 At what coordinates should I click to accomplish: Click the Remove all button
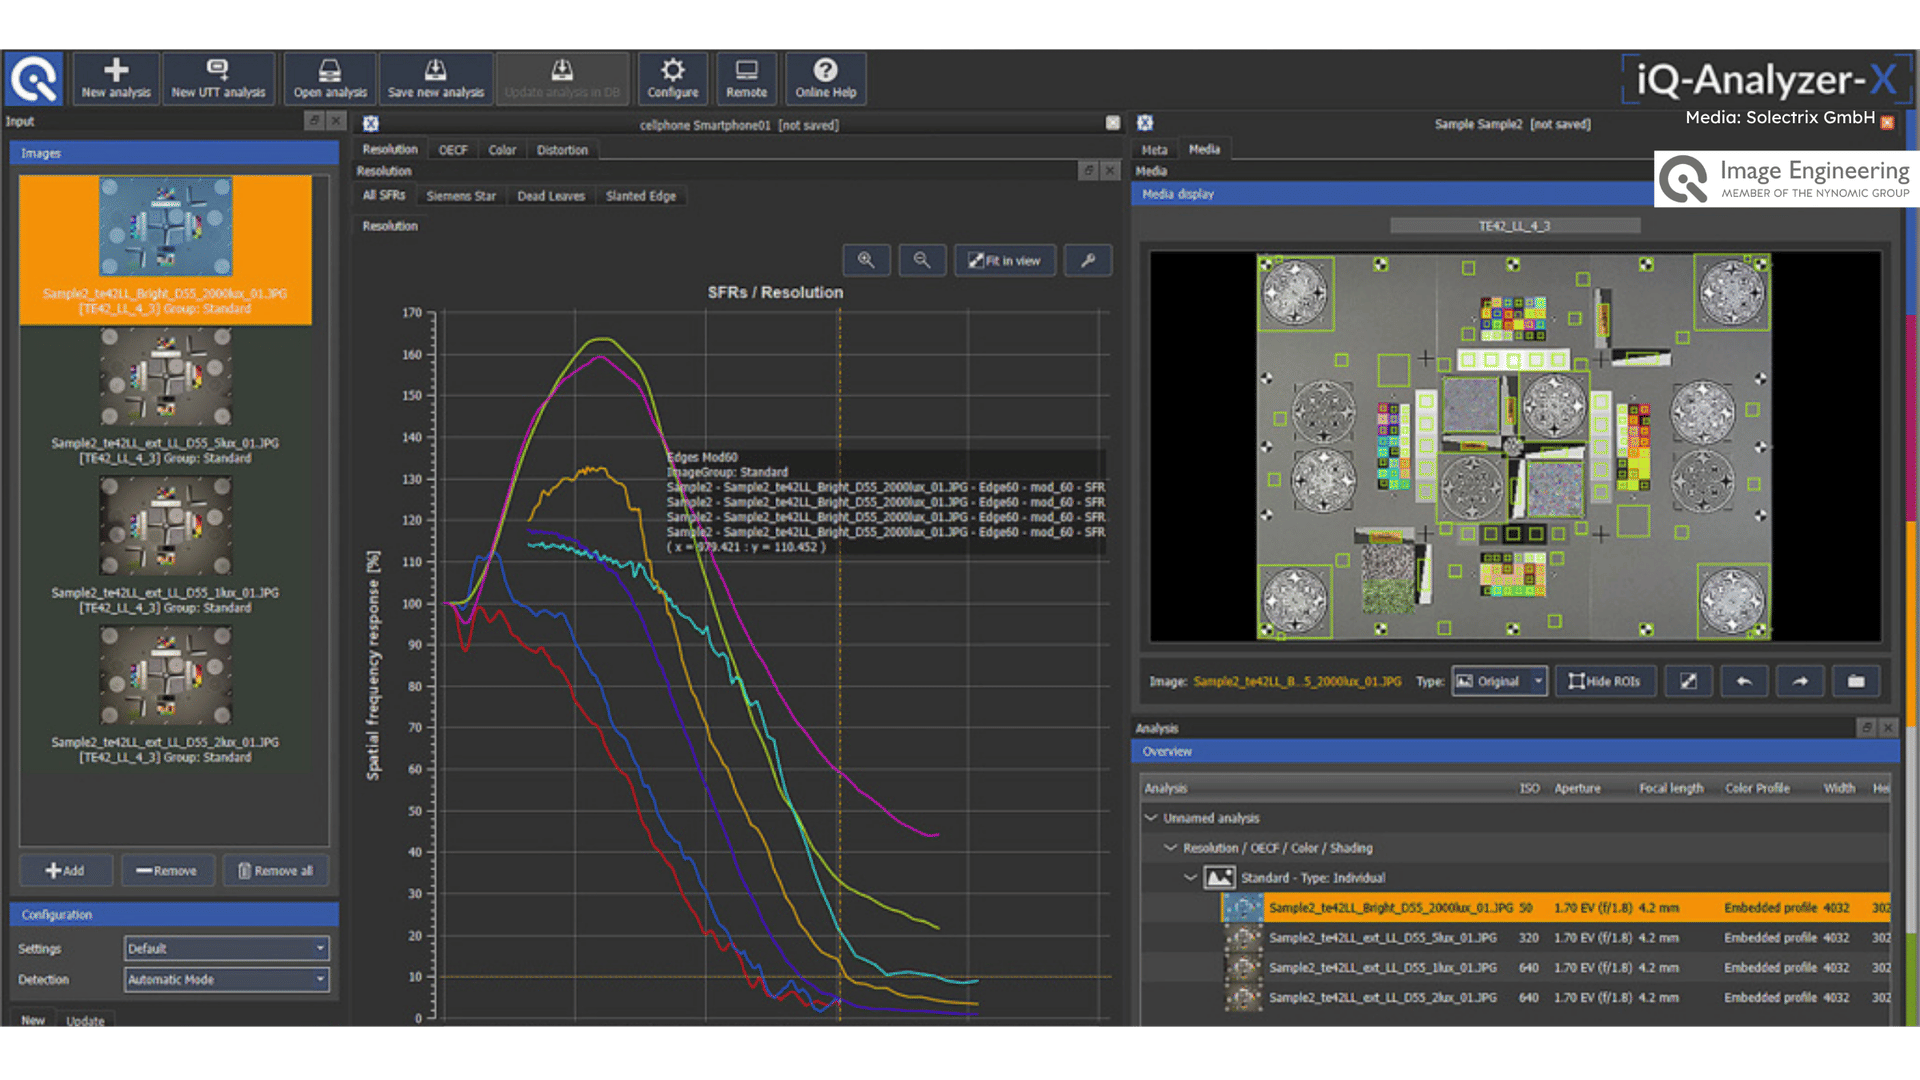275,871
